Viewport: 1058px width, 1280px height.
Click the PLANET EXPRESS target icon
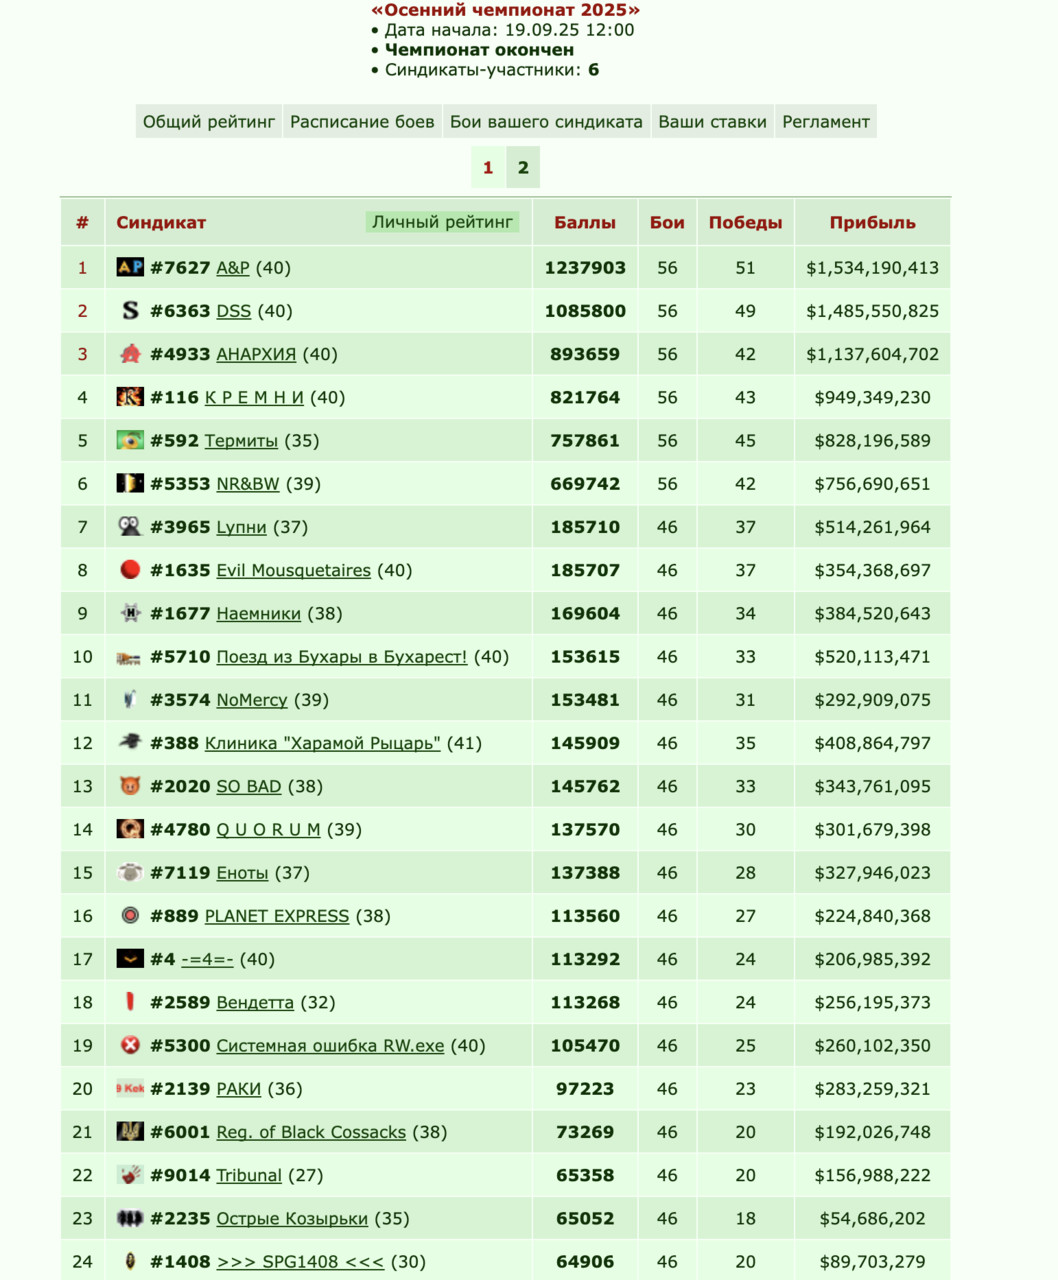click(x=130, y=915)
